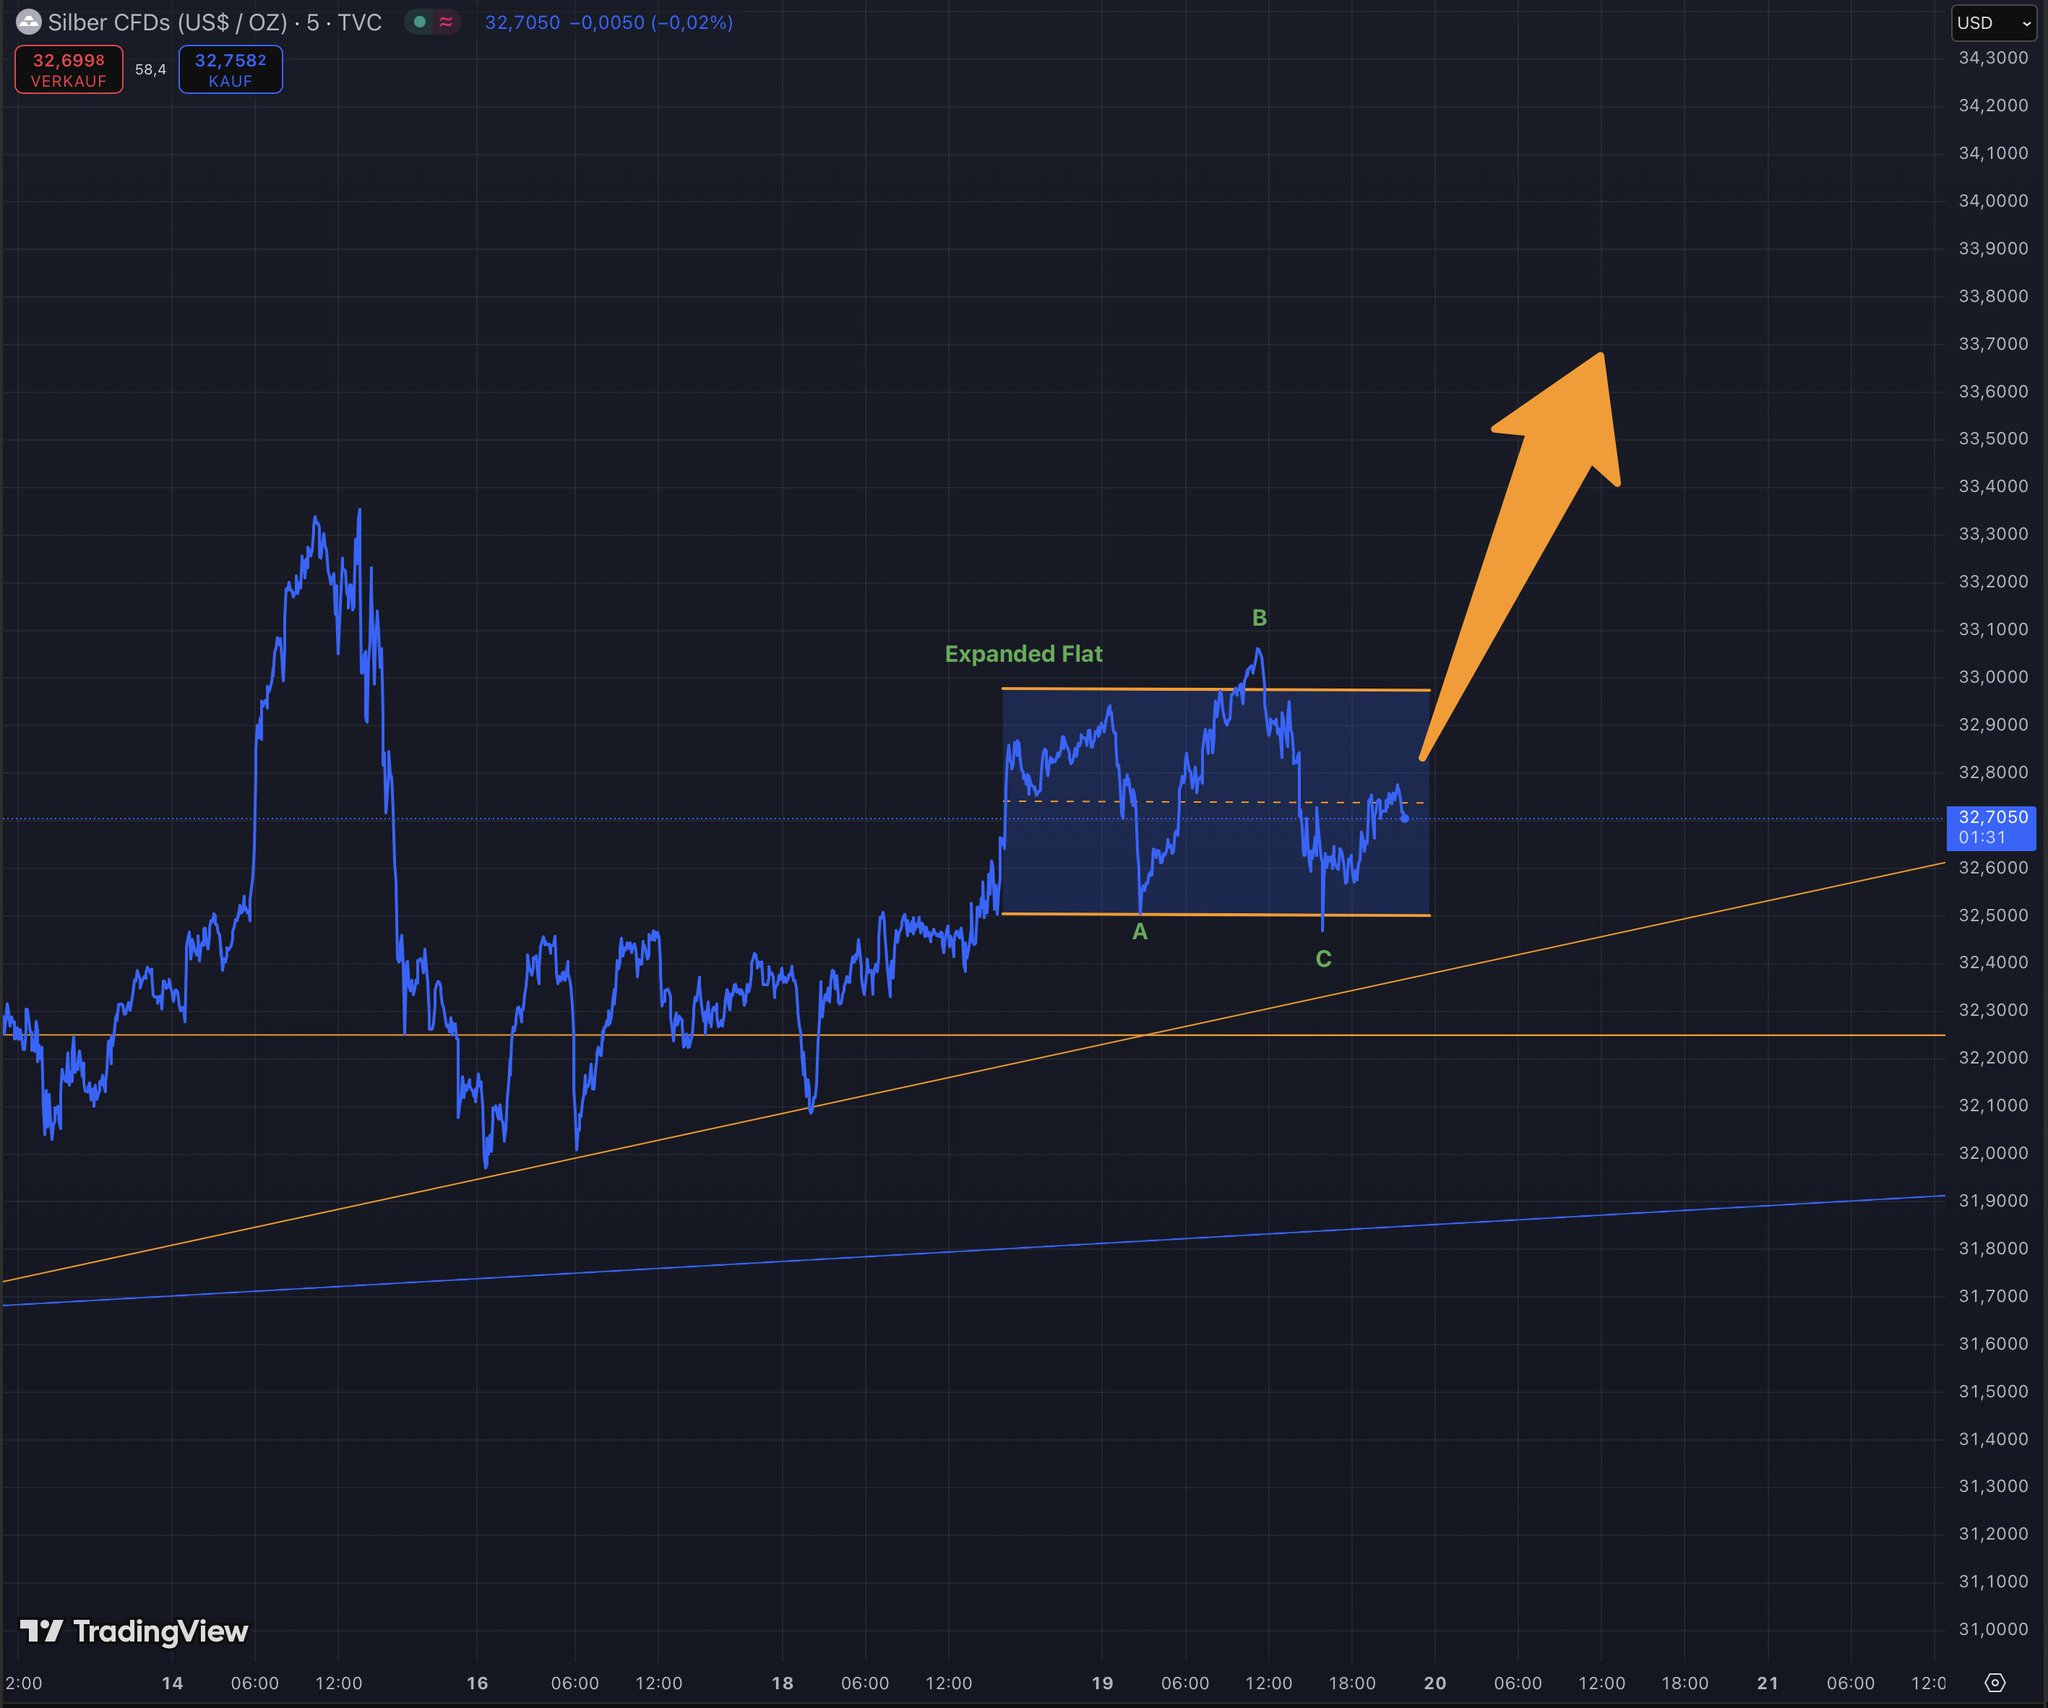Image resolution: width=2048 pixels, height=1708 pixels.
Task: Select the green A wave label
Action: [x=1139, y=932]
